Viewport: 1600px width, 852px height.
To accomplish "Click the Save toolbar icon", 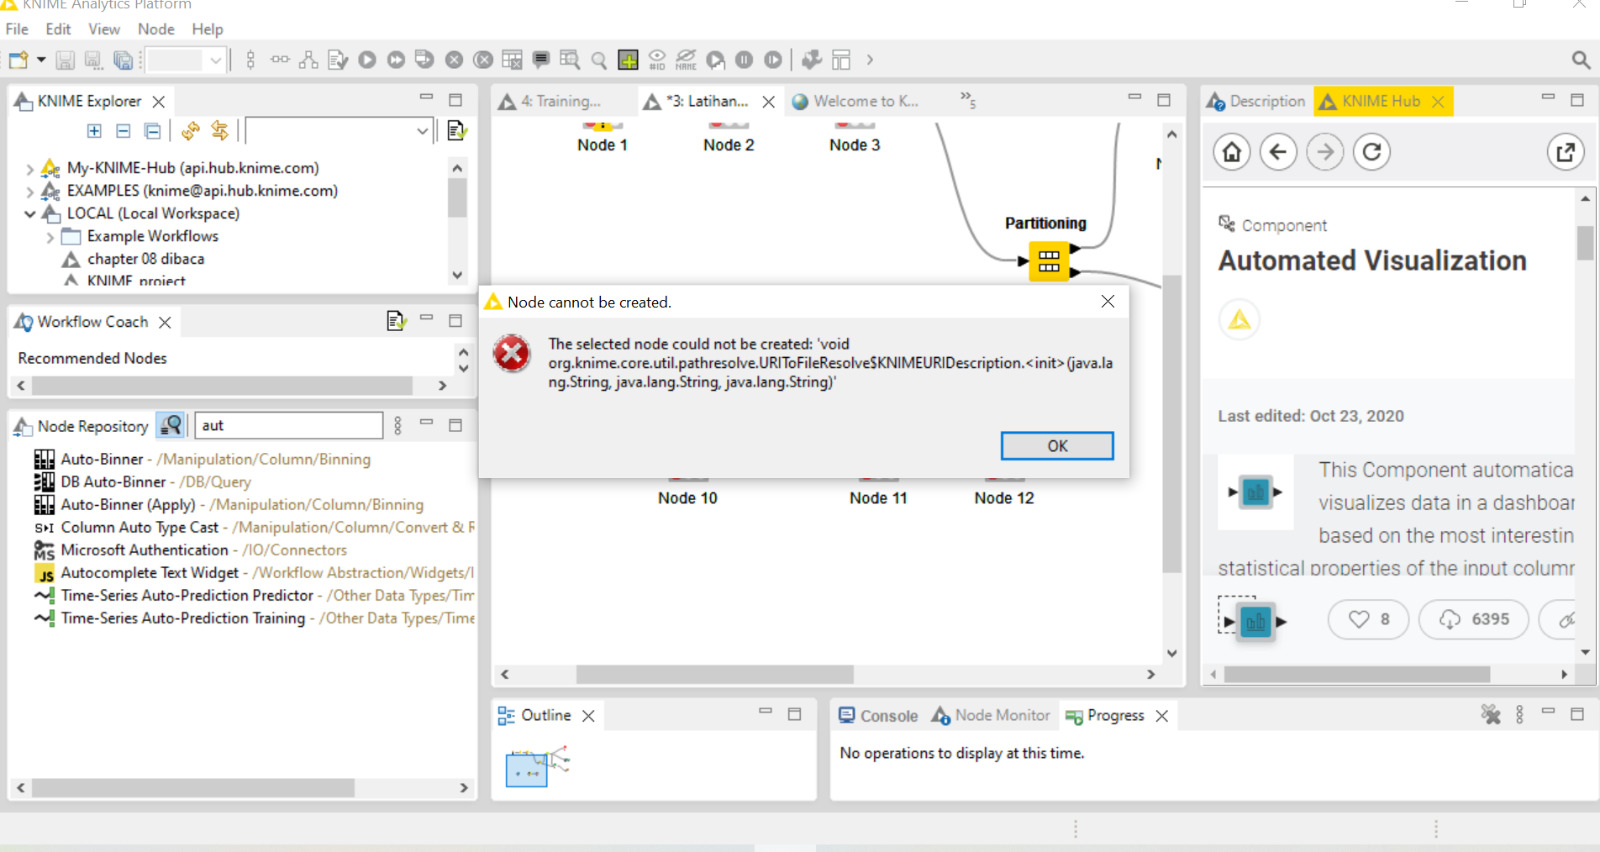I will click(x=65, y=60).
